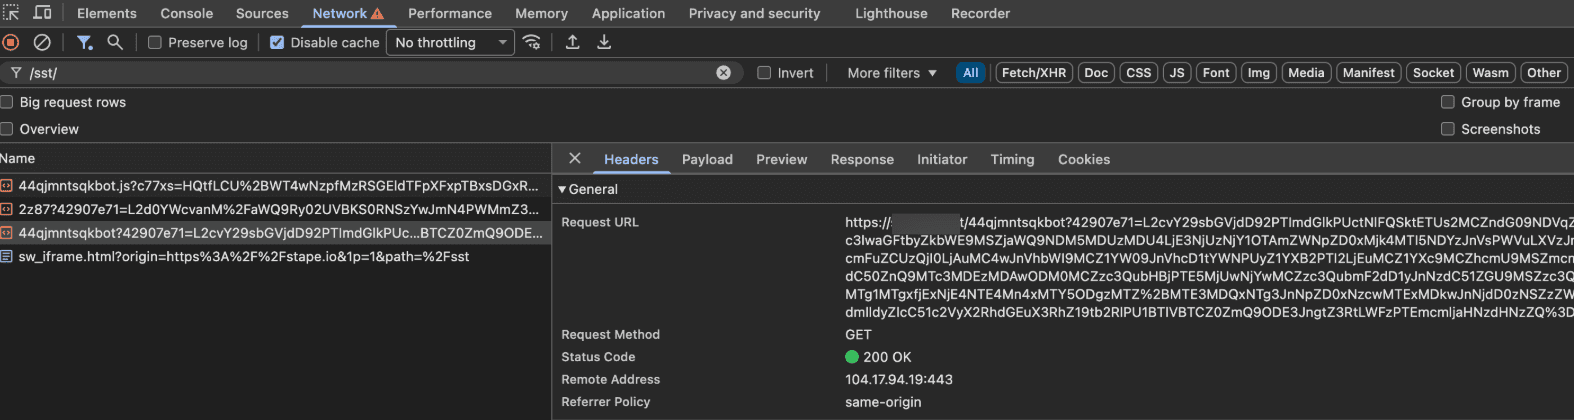Image resolution: width=1574 pixels, height=420 pixels.
Task: Clear the network log
Action: 42,42
